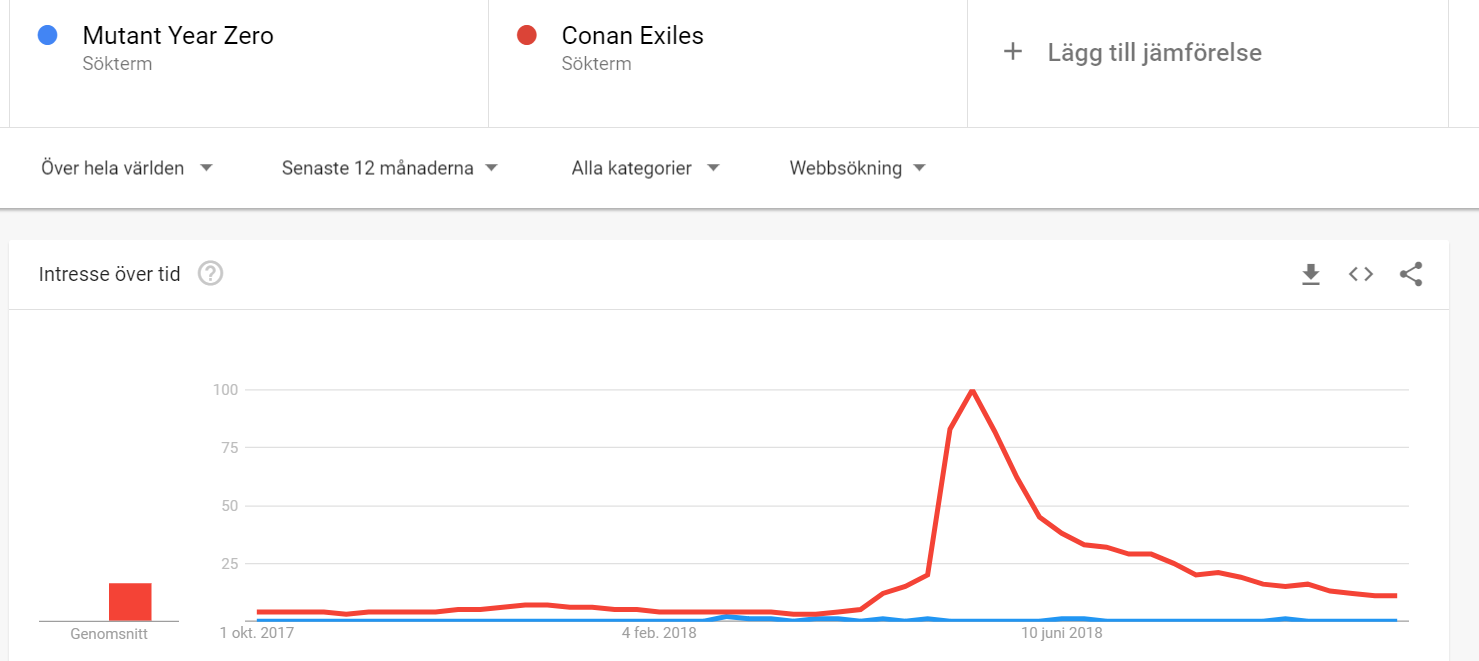Viewport: 1479px width, 661px height.
Task: Edit the Conan Exiles search term
Action: [x=633, y=36]
